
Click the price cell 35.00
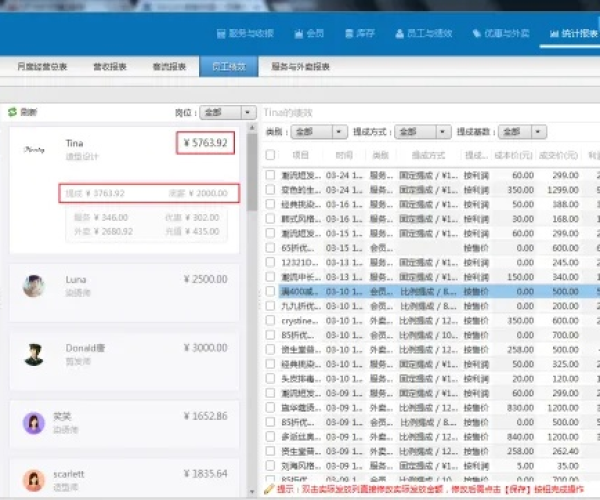point(567,466)
